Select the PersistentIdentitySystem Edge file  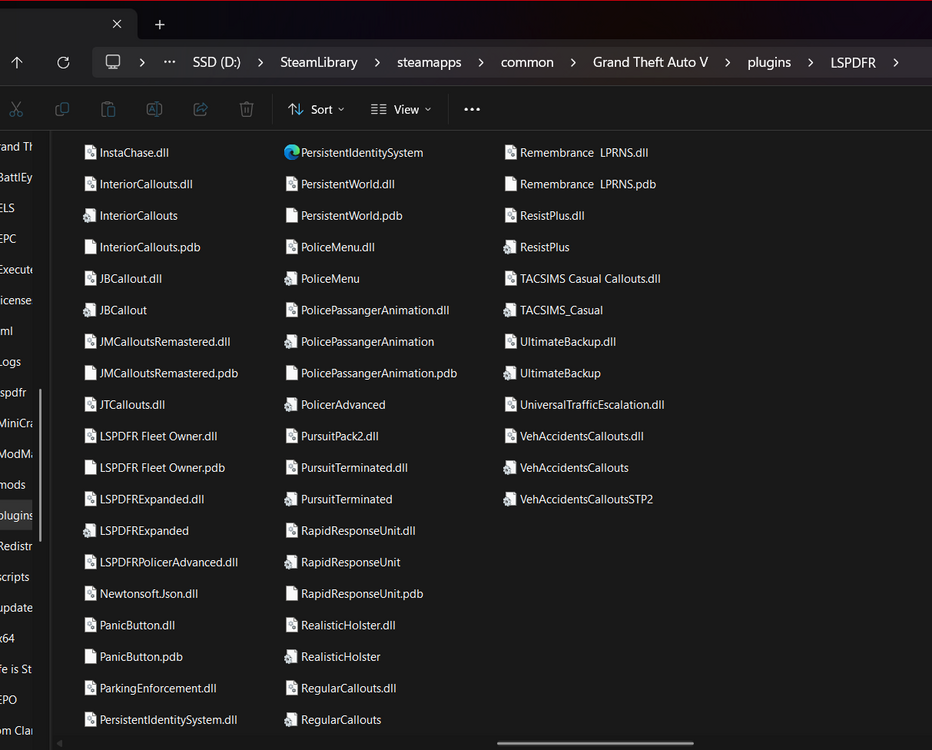(x=361, y=153)
